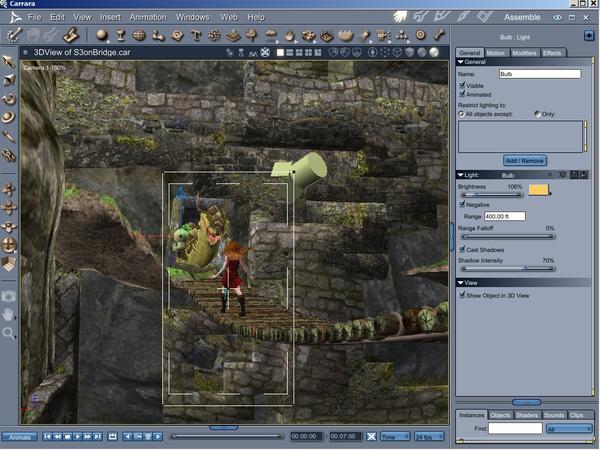Select the Only radio button
This screenshot has height=450, width=600.
point(537,114)
